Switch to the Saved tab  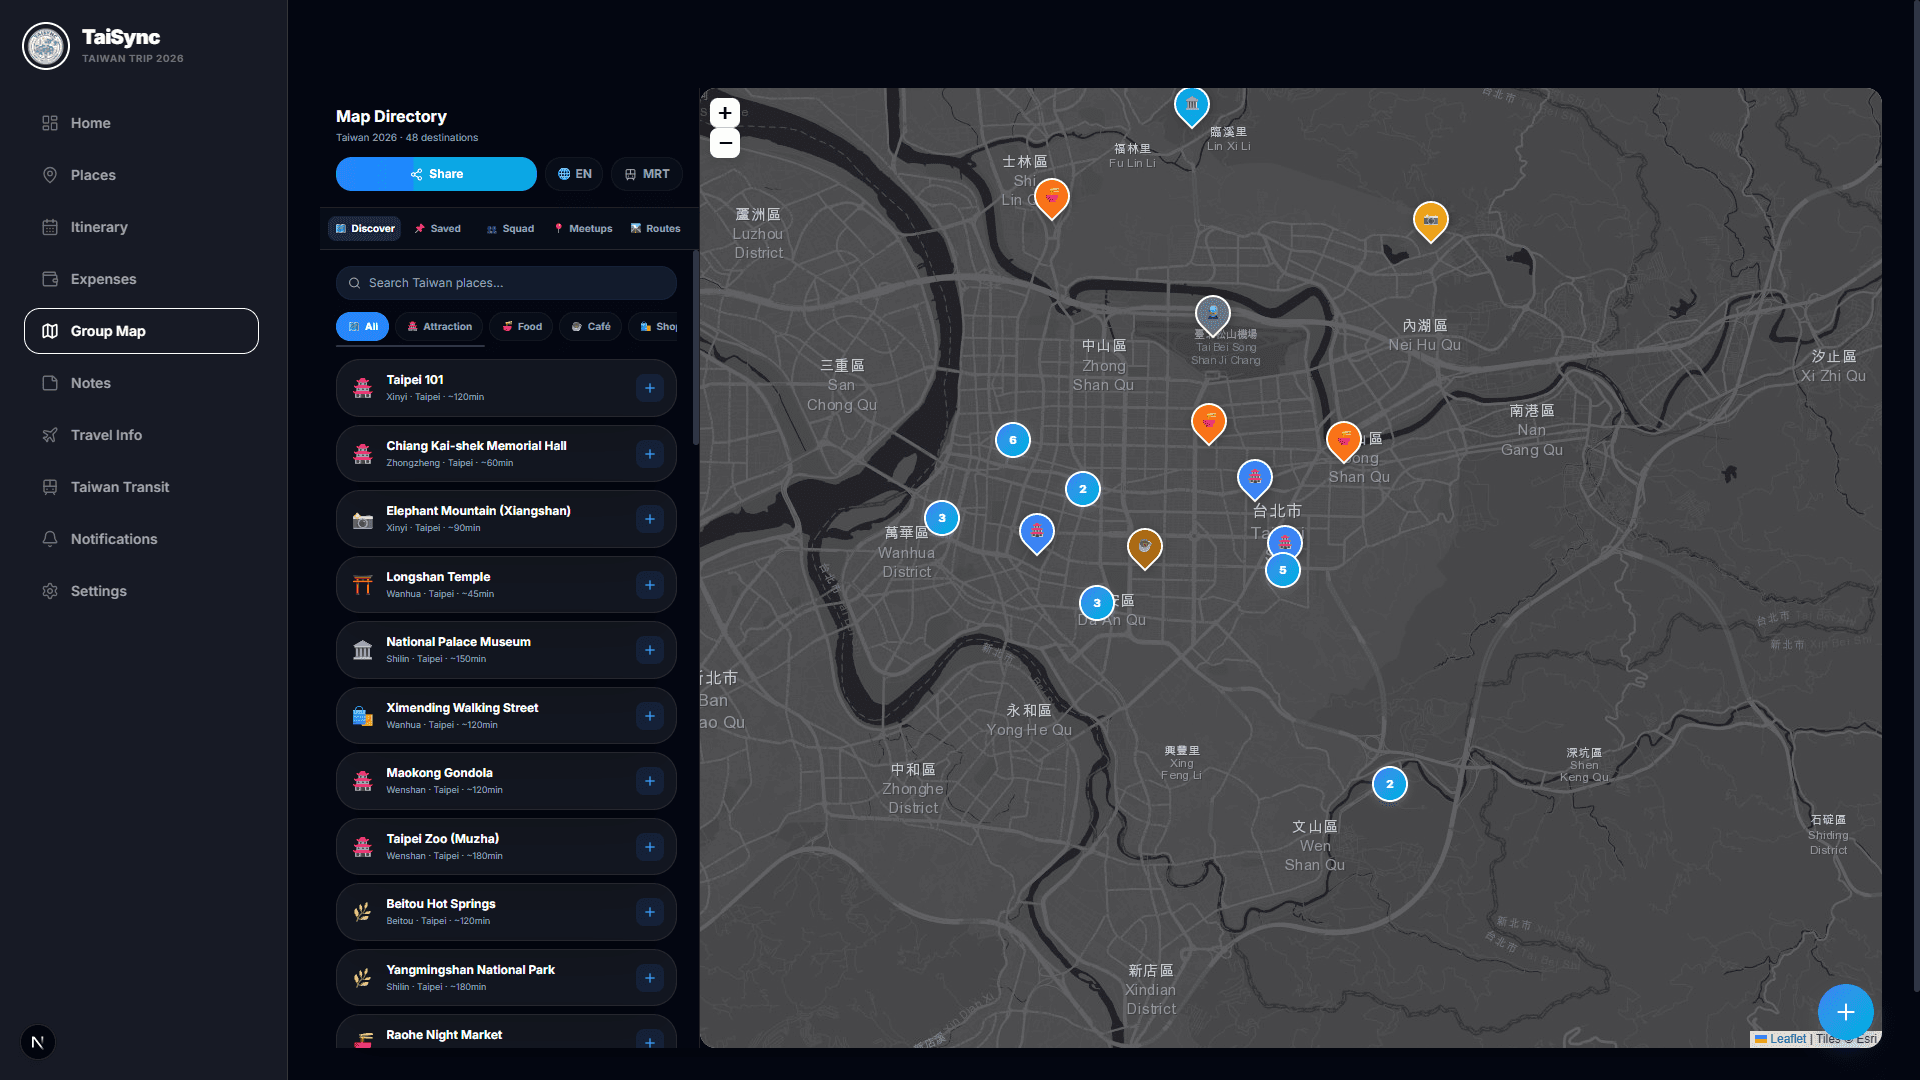pyautogui.click(x=437, y=229)
